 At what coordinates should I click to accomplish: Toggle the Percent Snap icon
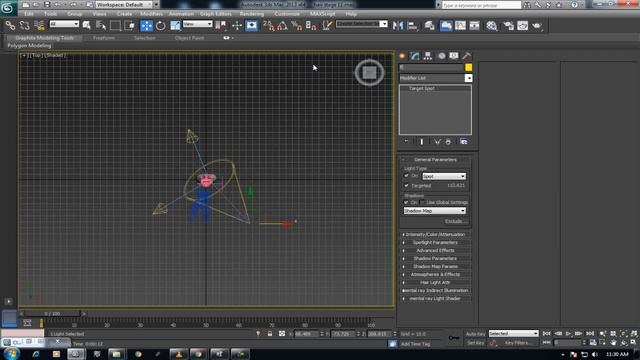click(297, 26)
